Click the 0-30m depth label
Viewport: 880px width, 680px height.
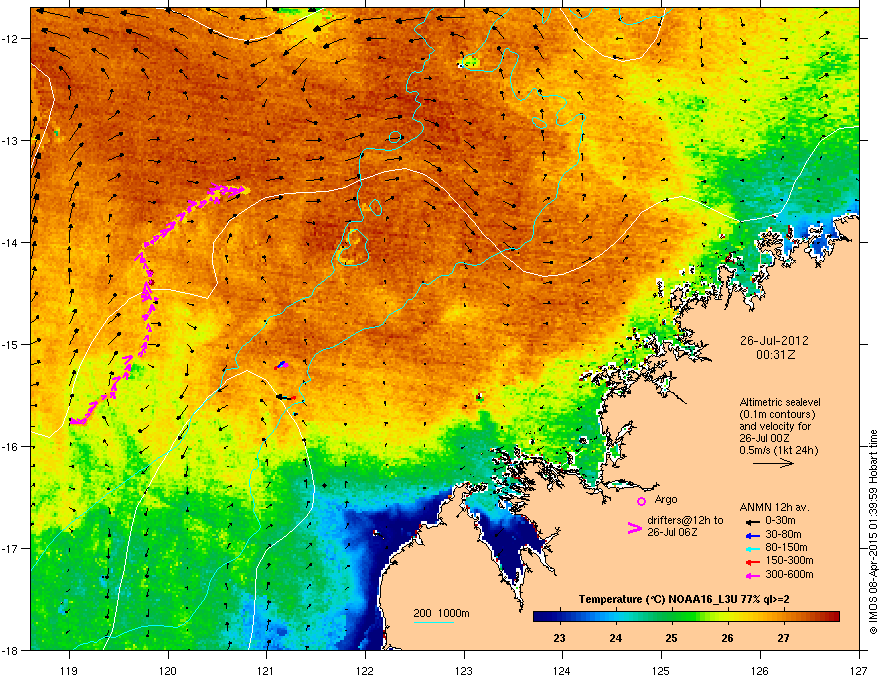point(781,521)
